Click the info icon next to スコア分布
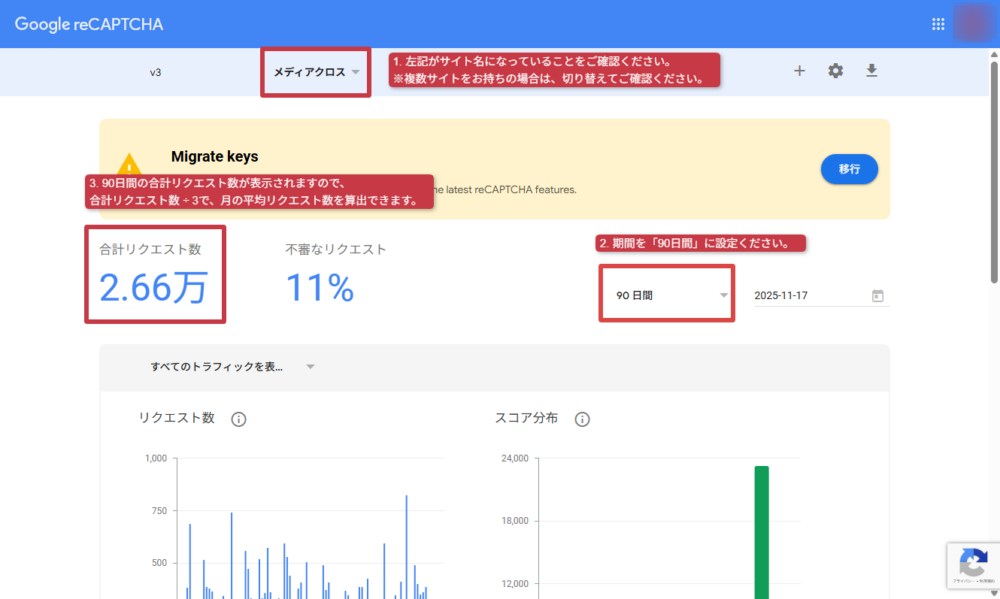The height and width of the screenshot is (599, 1000). pos(582,419)
